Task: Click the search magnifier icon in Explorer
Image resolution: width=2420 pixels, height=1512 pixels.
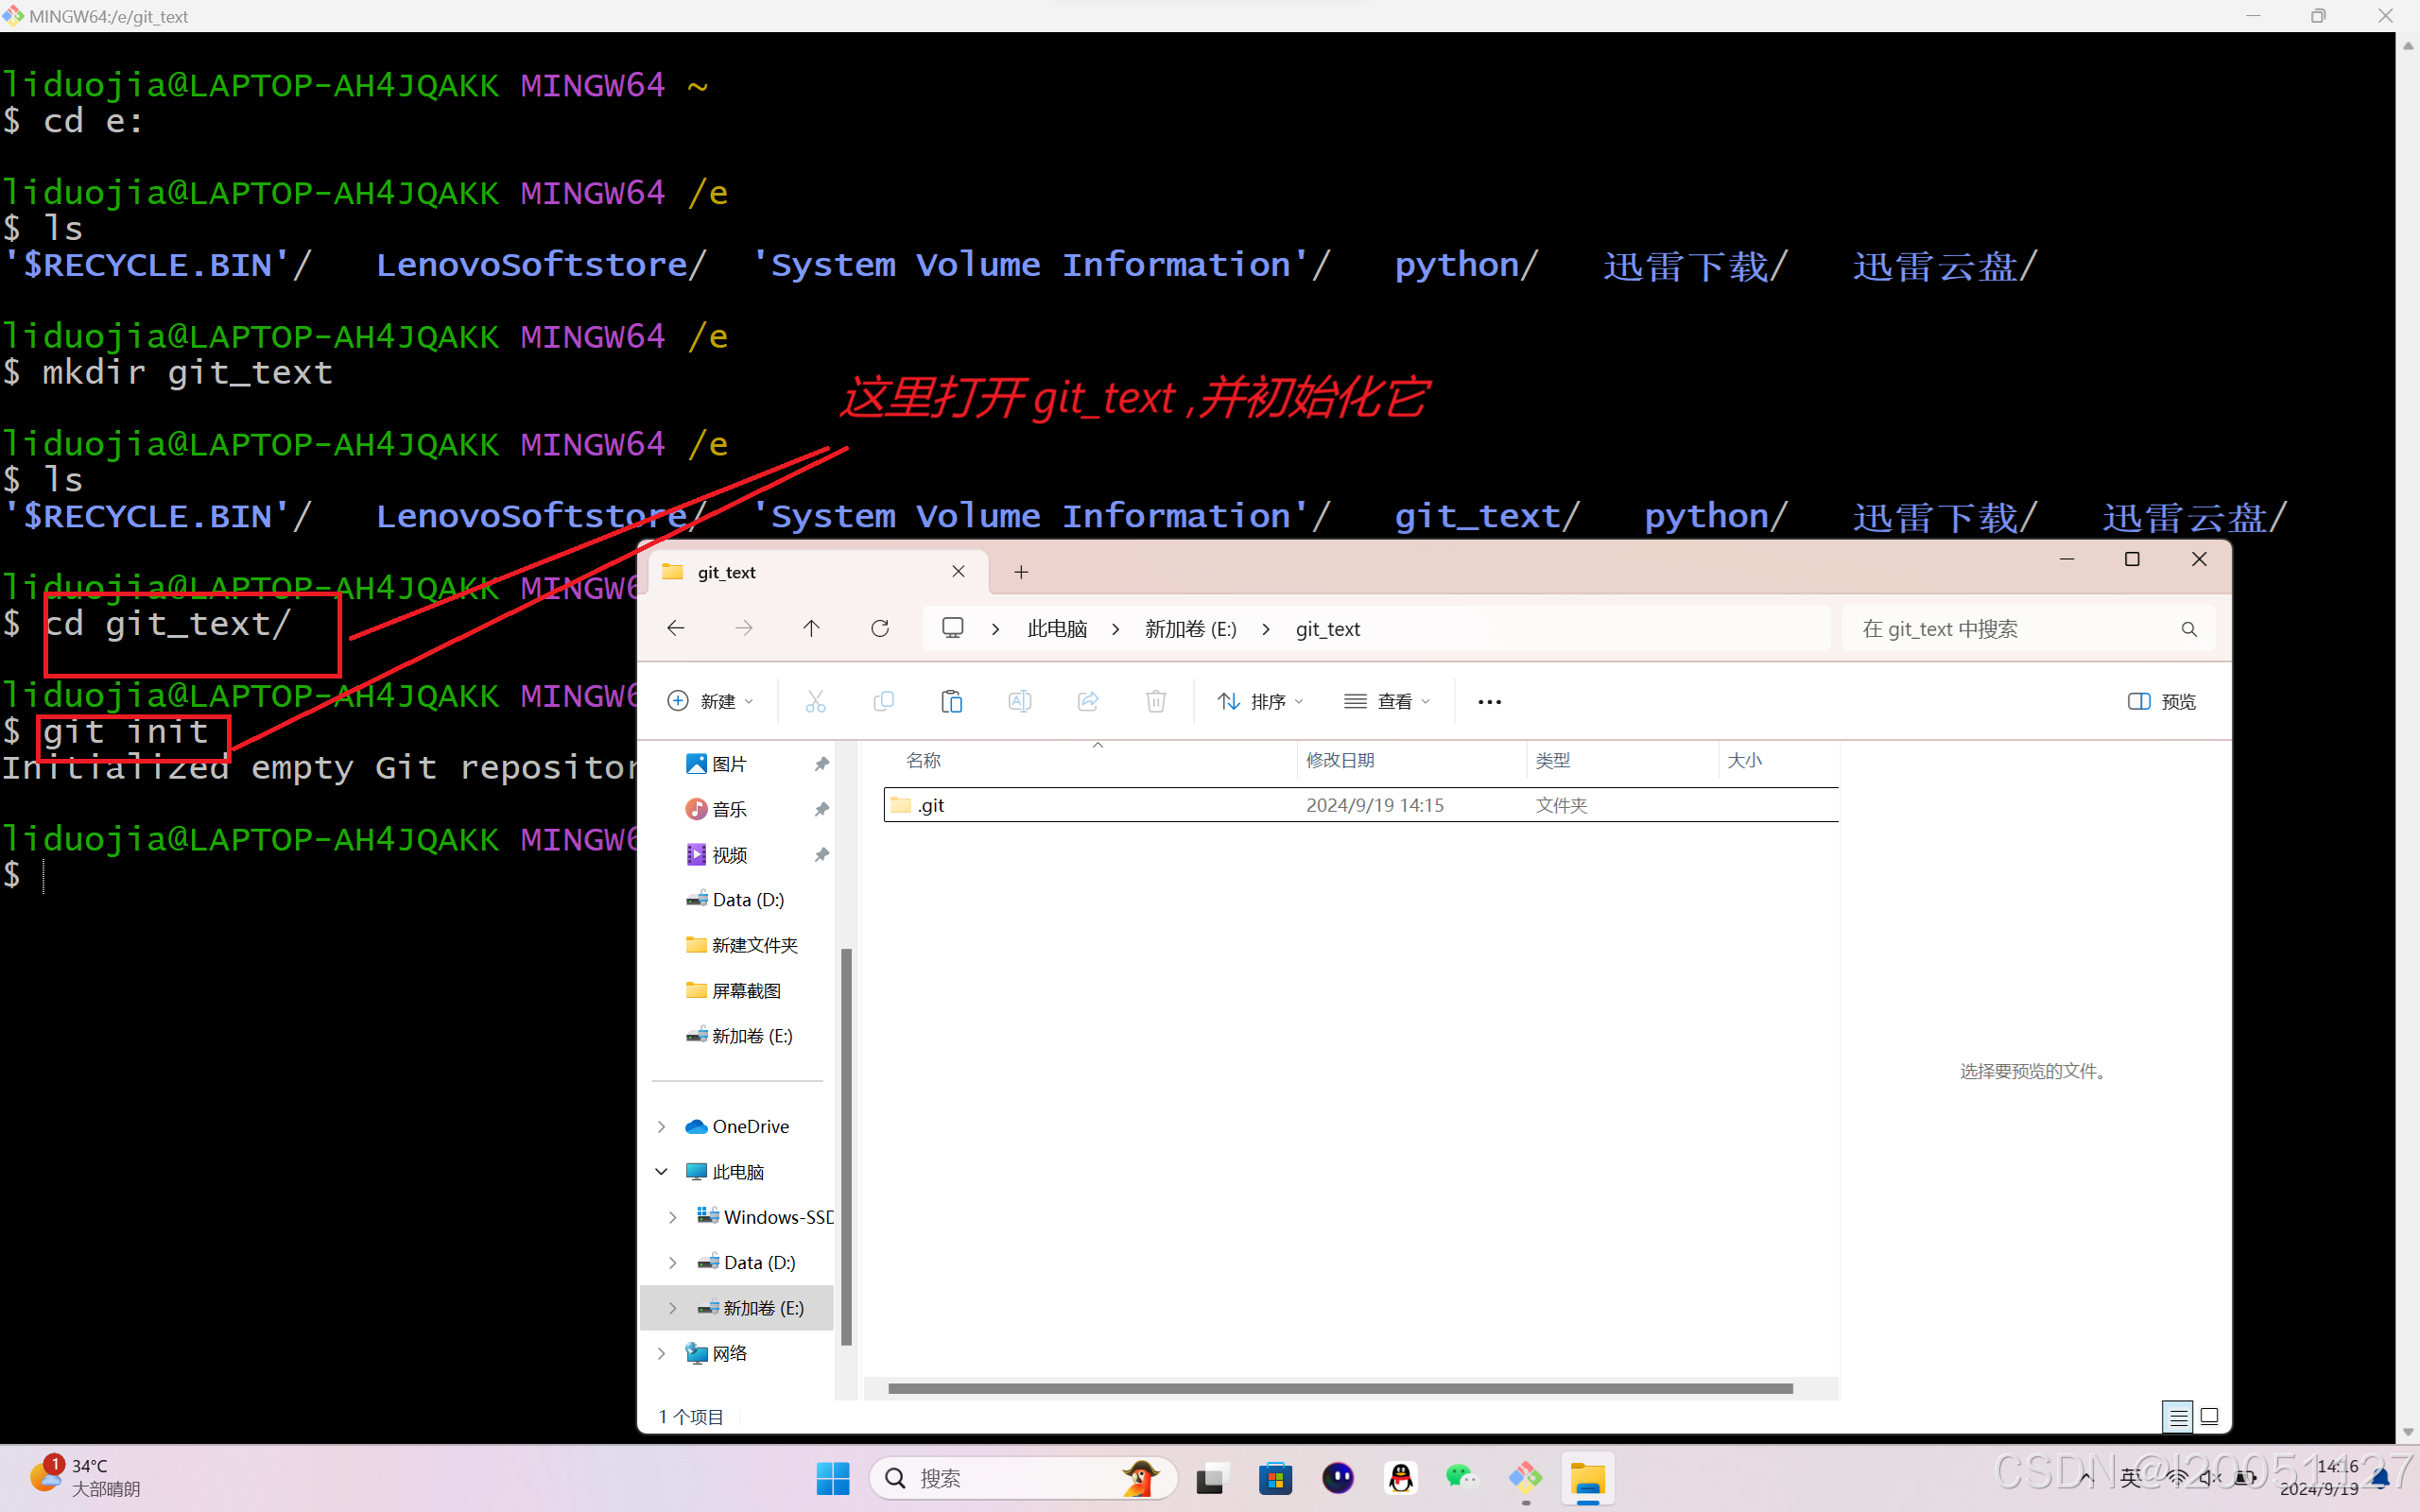Action: click(2188, 629)
